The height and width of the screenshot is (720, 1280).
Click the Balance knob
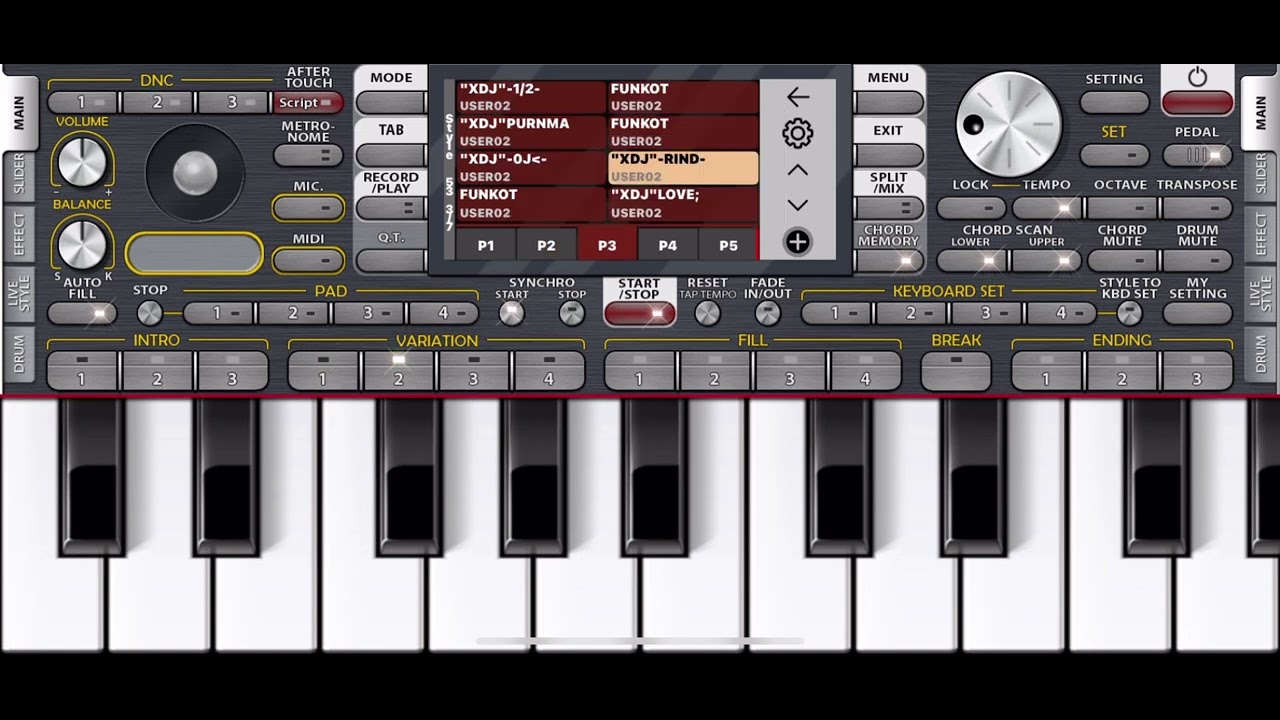tap(82, 244)
